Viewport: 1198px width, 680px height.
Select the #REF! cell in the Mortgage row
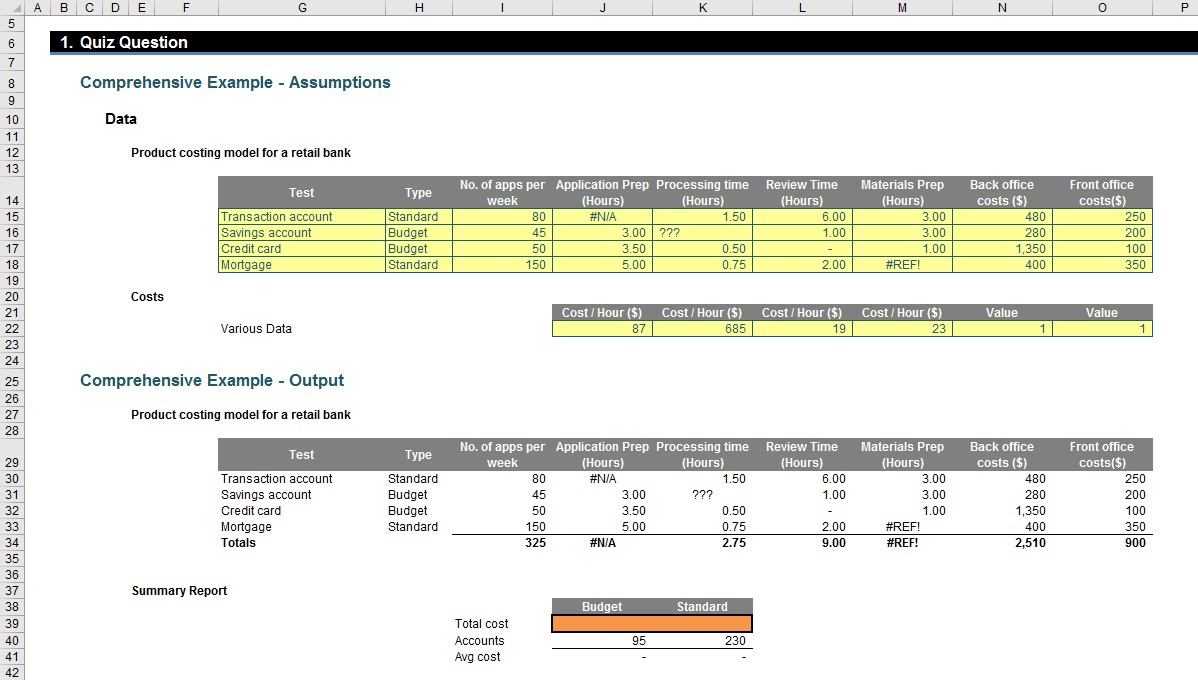pyautogui.click(x=902, y=264)
